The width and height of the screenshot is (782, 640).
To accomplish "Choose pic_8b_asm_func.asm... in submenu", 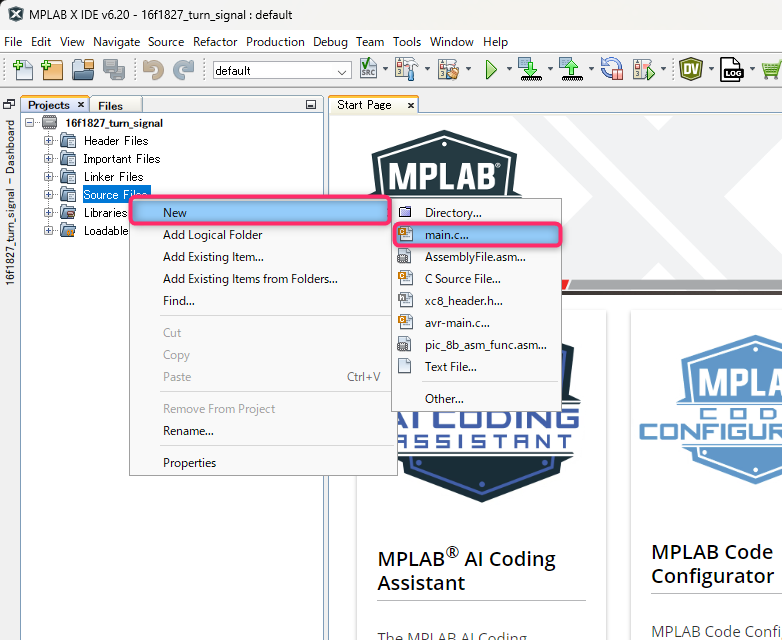I will coord(477,345).
